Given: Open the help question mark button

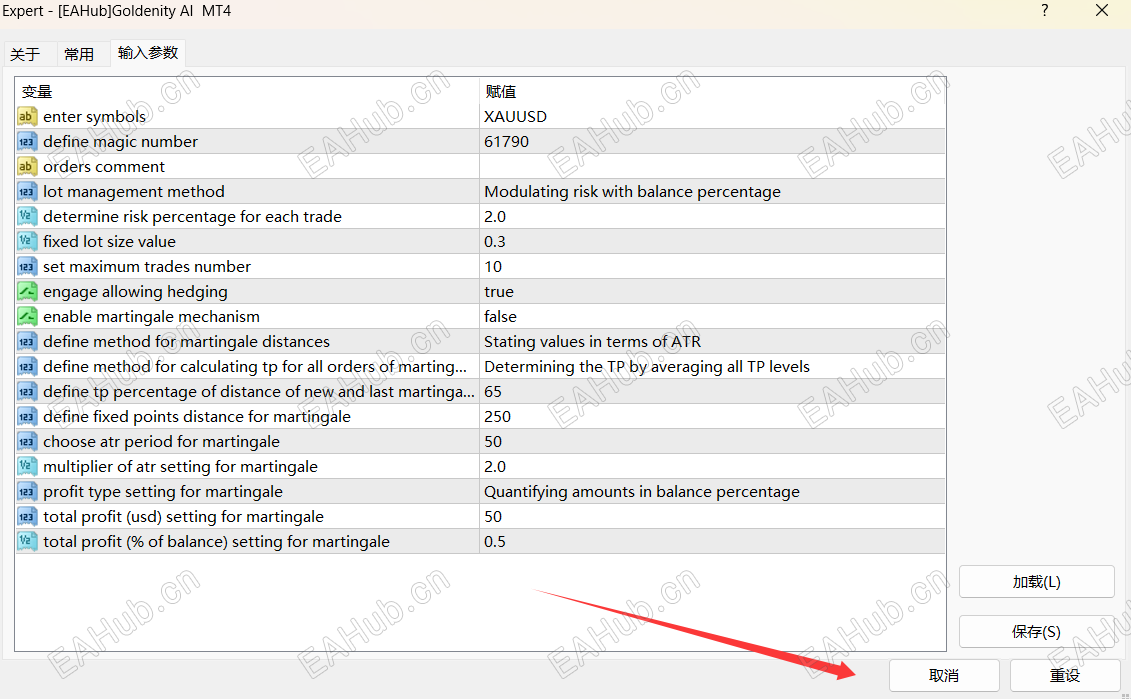Looking at the screenshot, I should [1044, 11].
